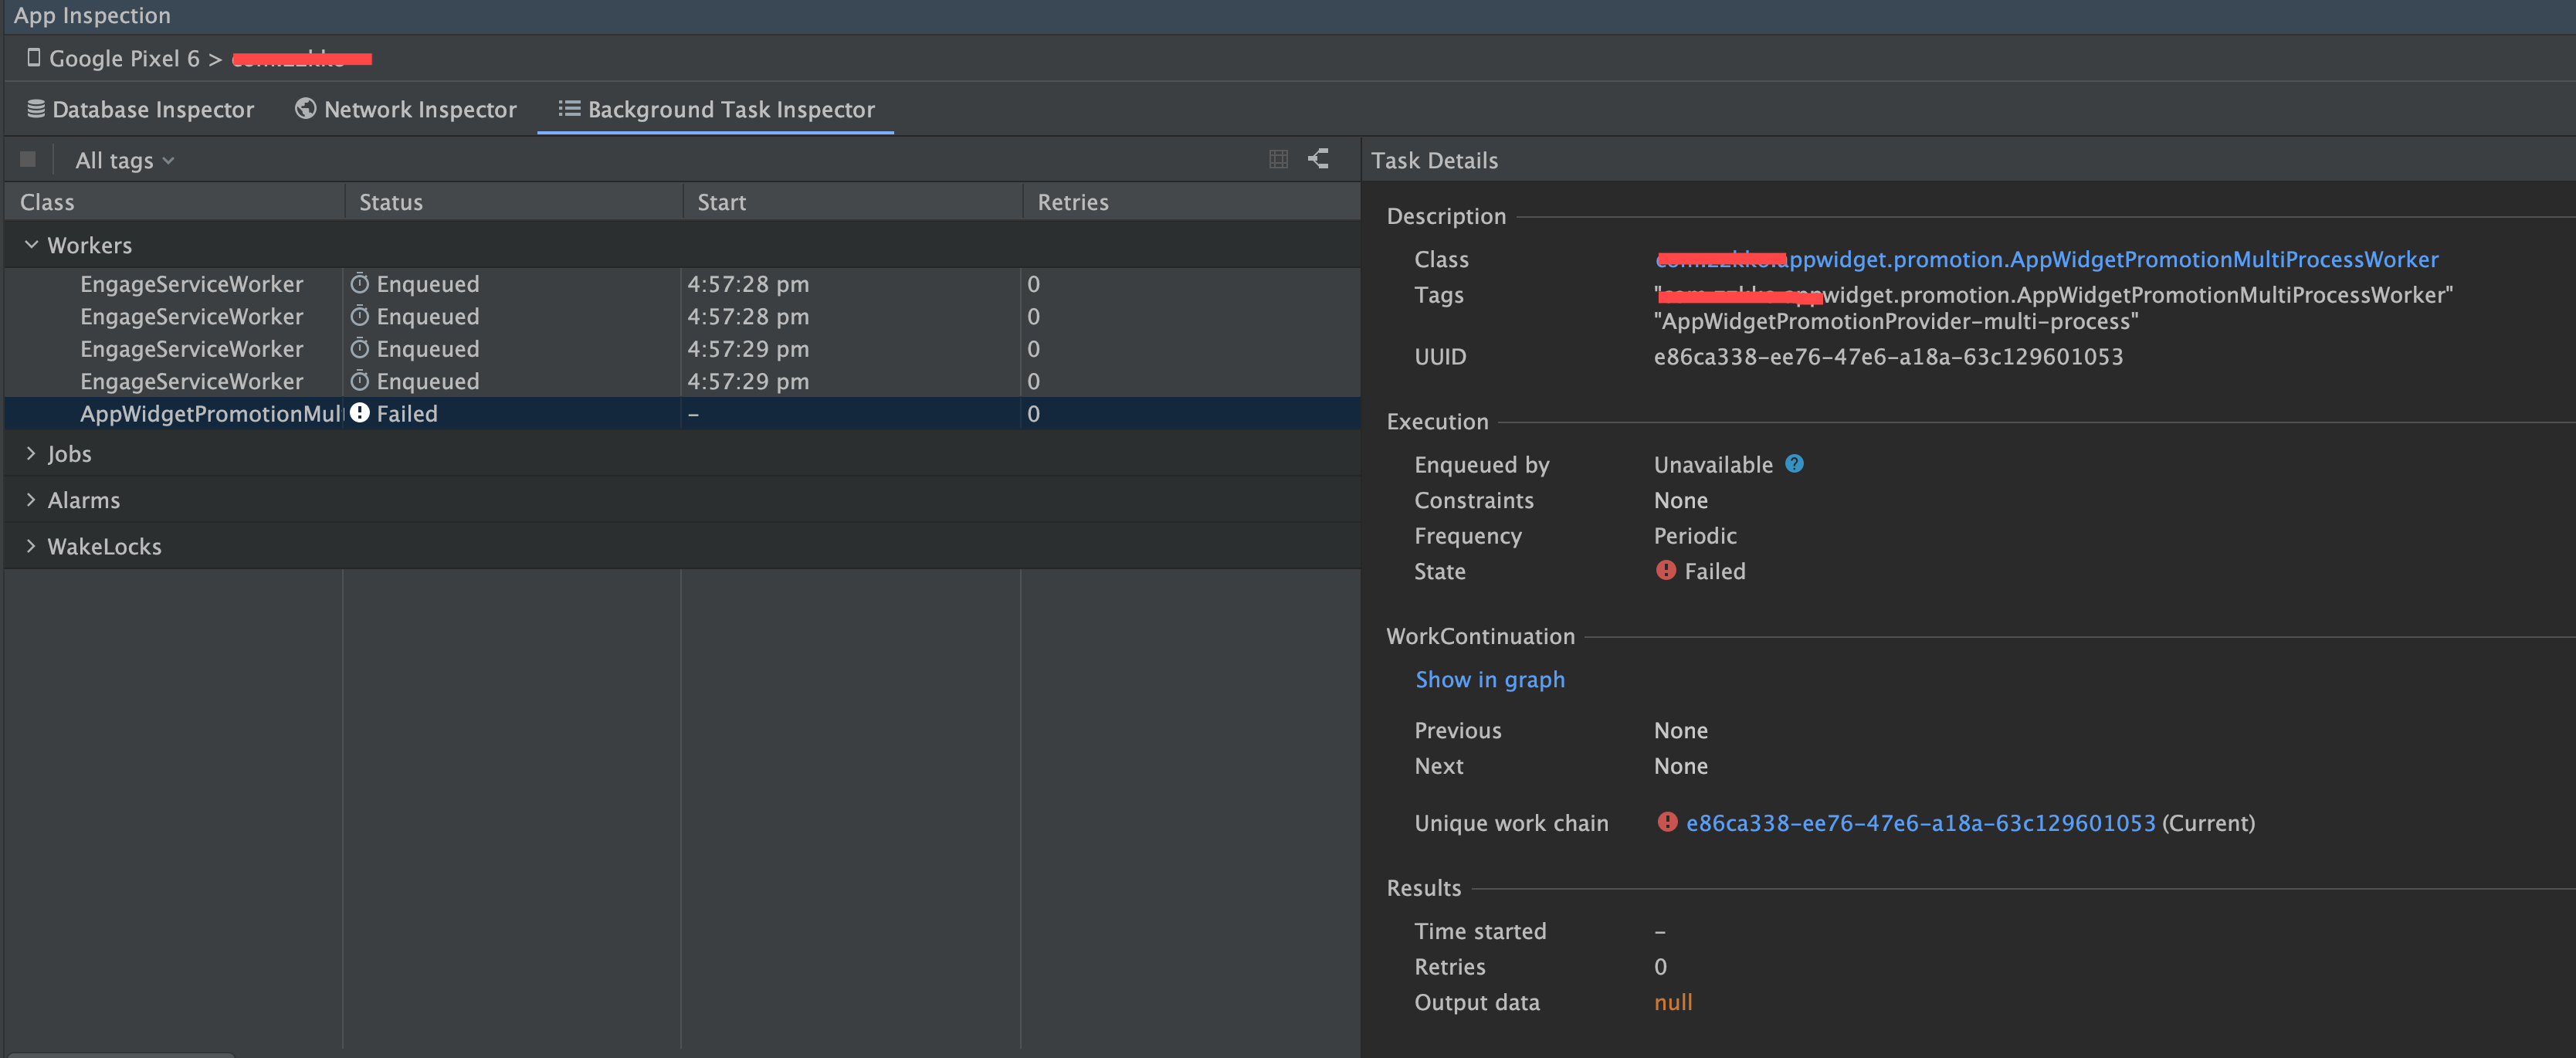
Task: Click the Failed status icon in worker row
Action: point(360,413)
